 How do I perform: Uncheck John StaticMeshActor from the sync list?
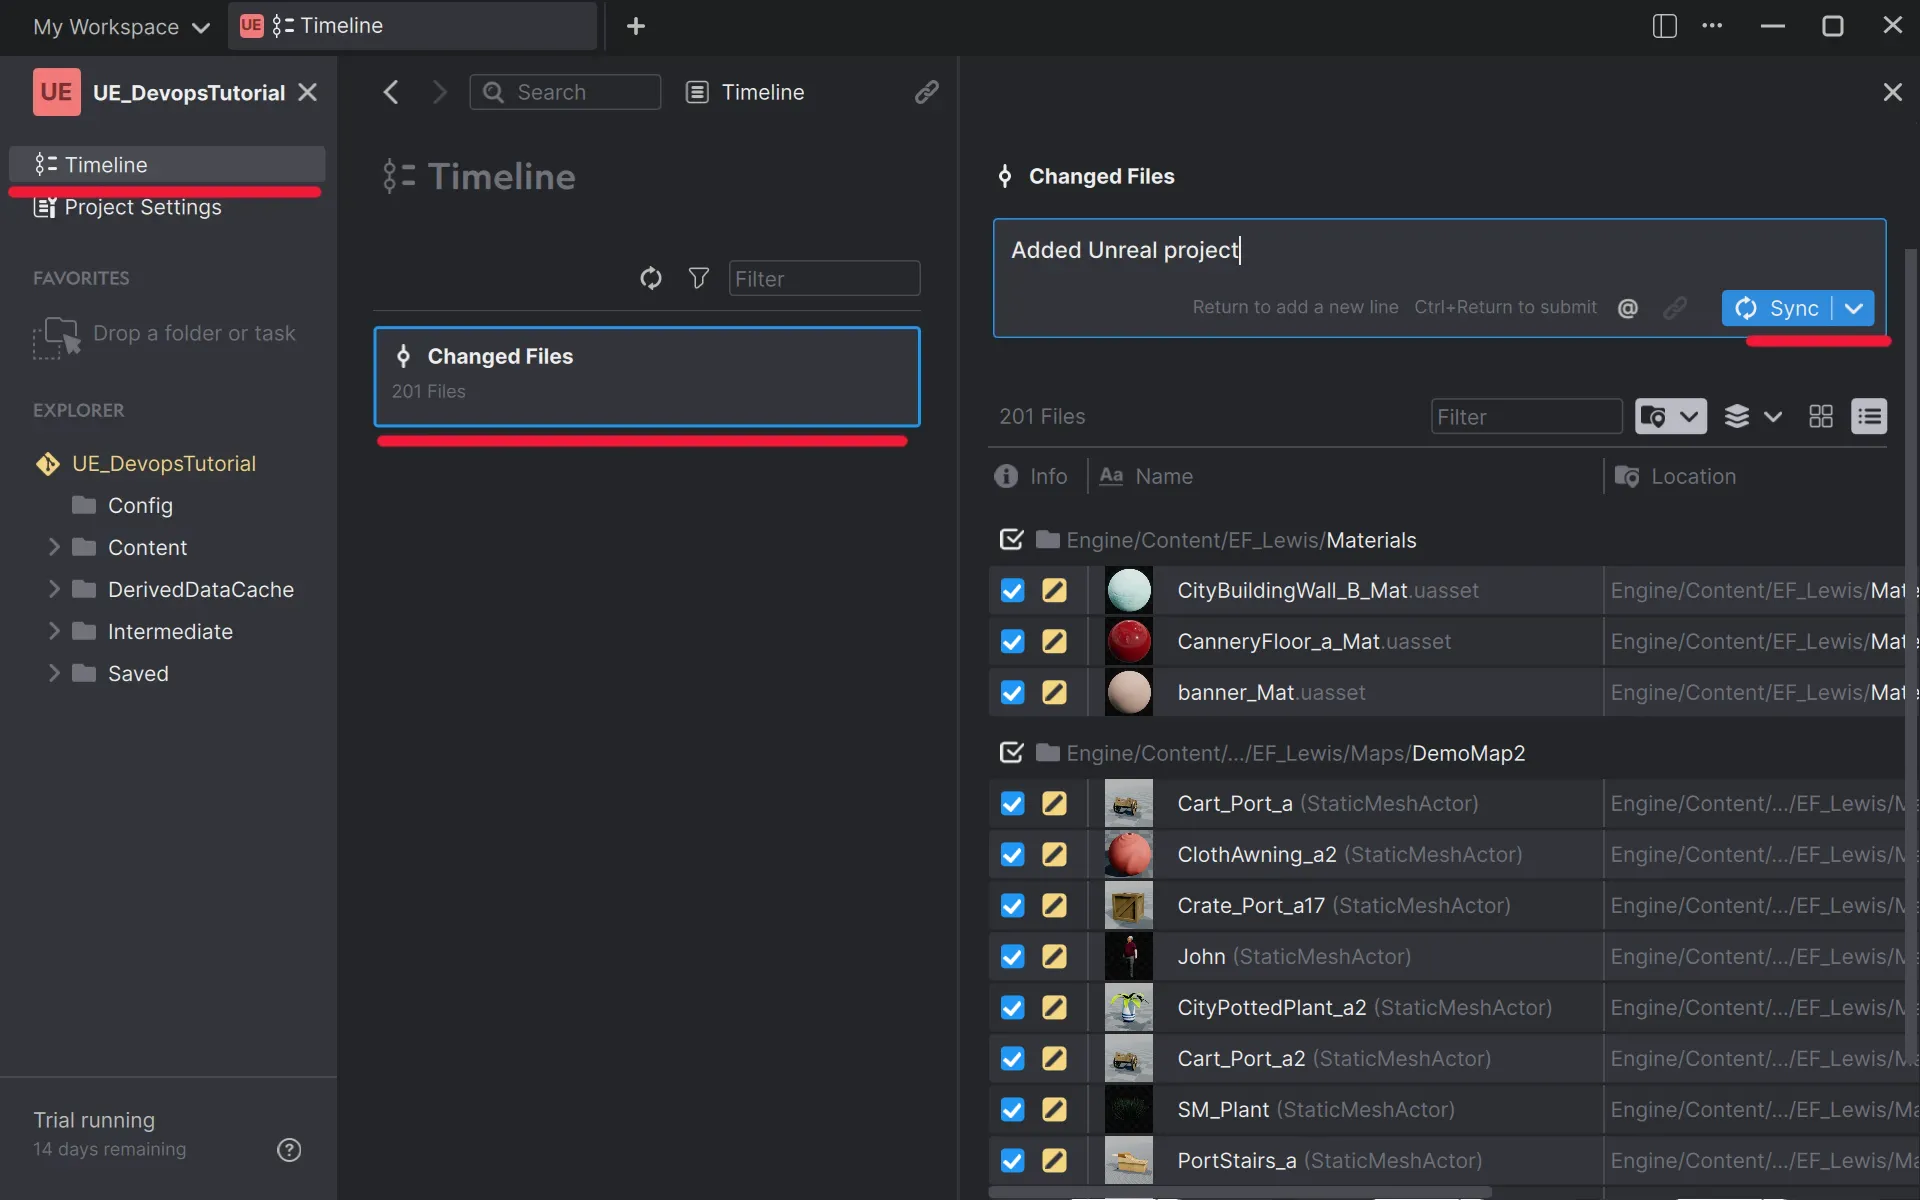click(x=1011, y=956)
